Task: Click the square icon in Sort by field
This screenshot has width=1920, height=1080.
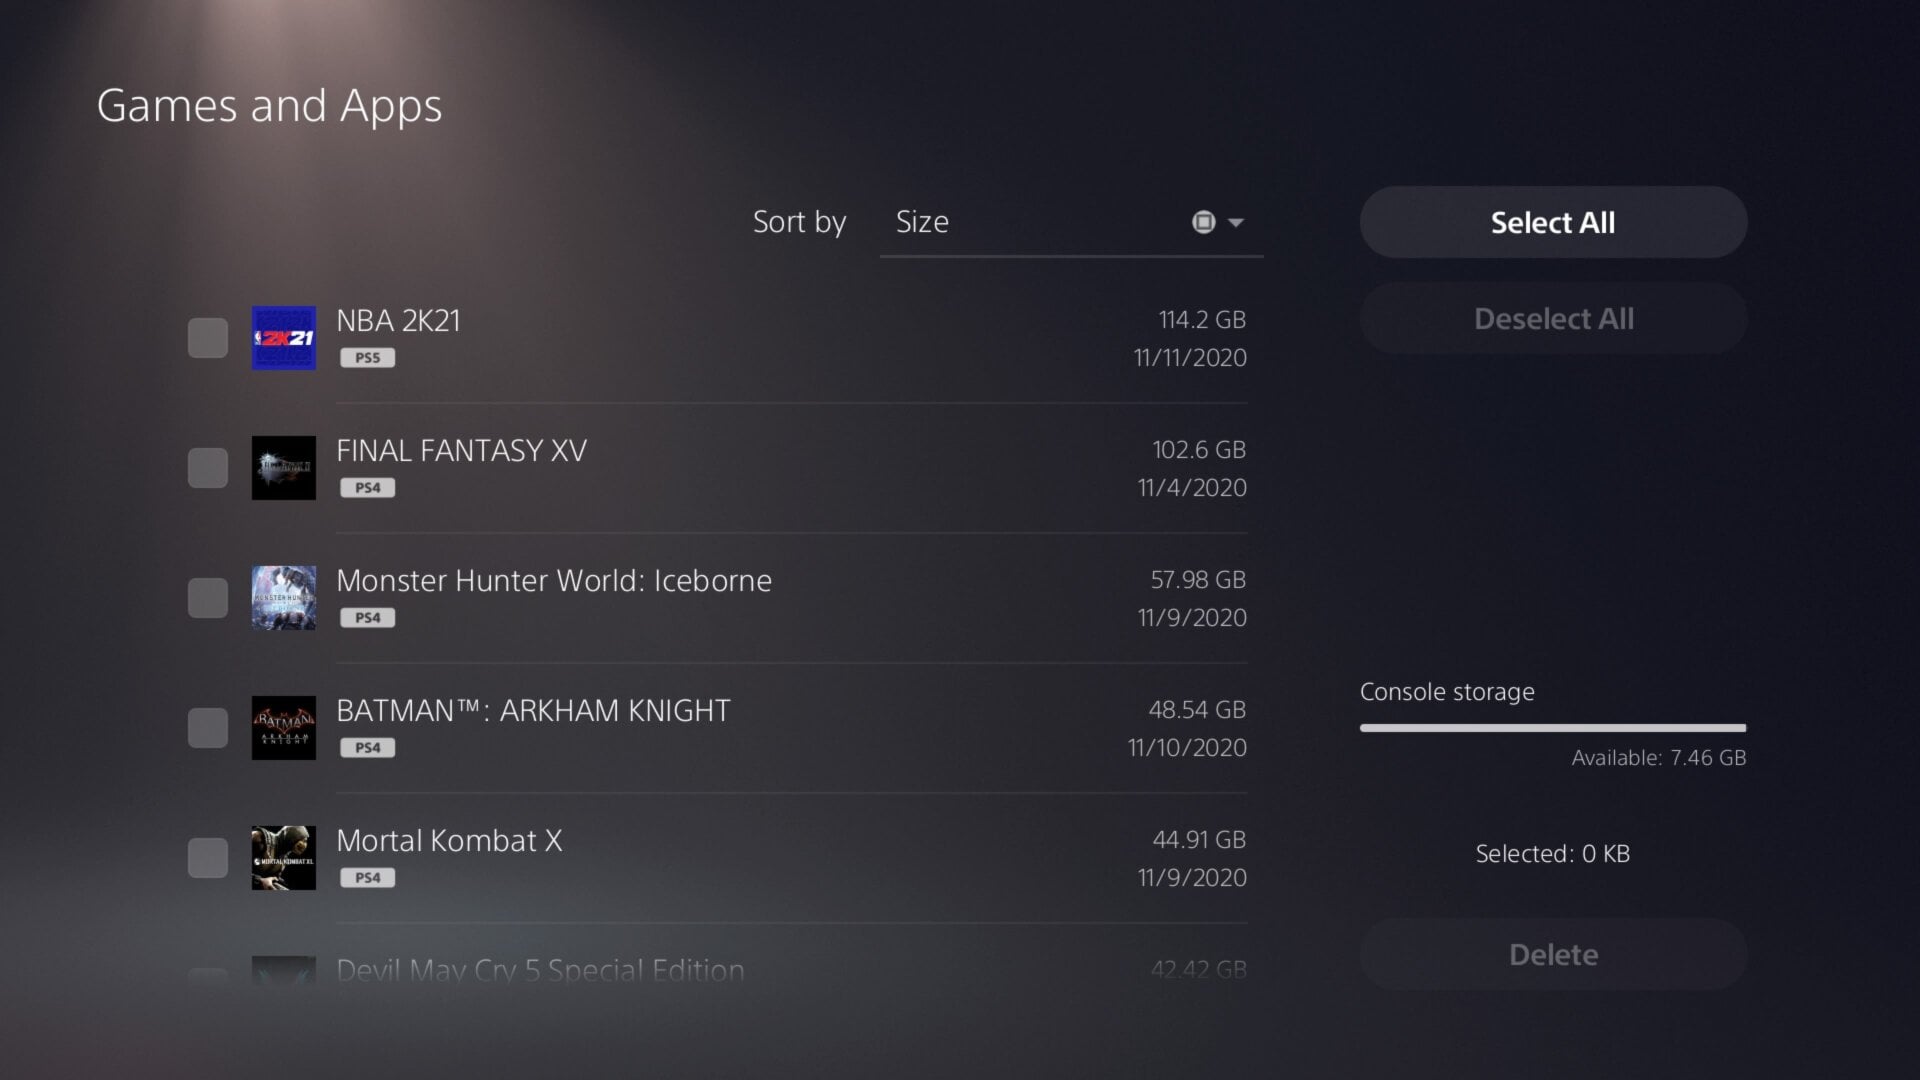Action: tap(1203, 222)
